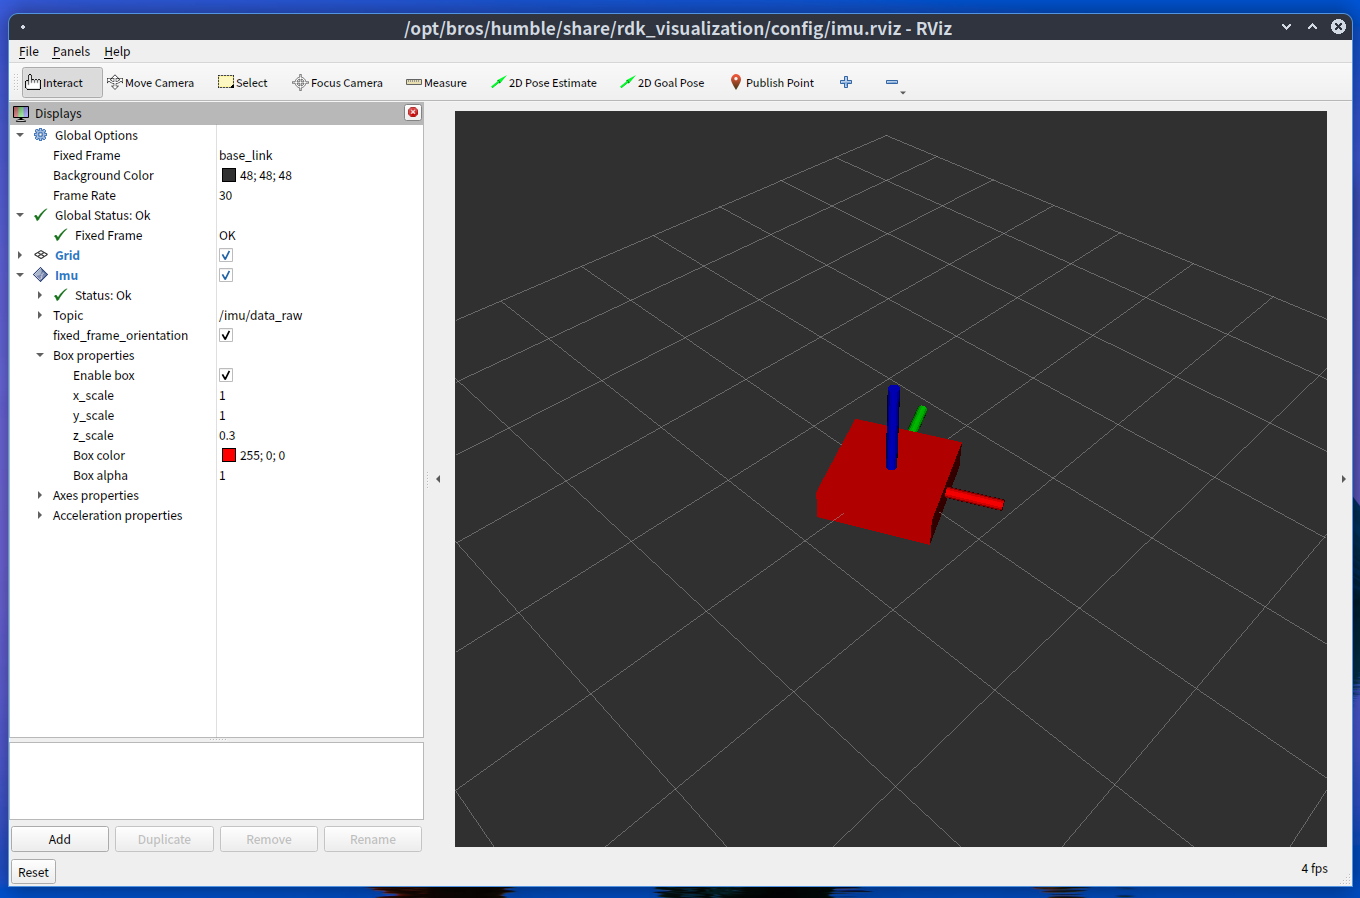Image resolution: width=1360 pixels, height=898 pixels.
Task: Open the File menu
Action: tap(29, 52)
